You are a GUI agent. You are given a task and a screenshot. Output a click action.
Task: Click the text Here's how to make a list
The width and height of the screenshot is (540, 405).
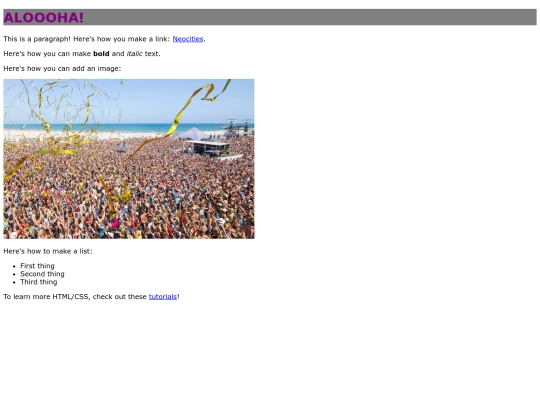pos(48,251)
